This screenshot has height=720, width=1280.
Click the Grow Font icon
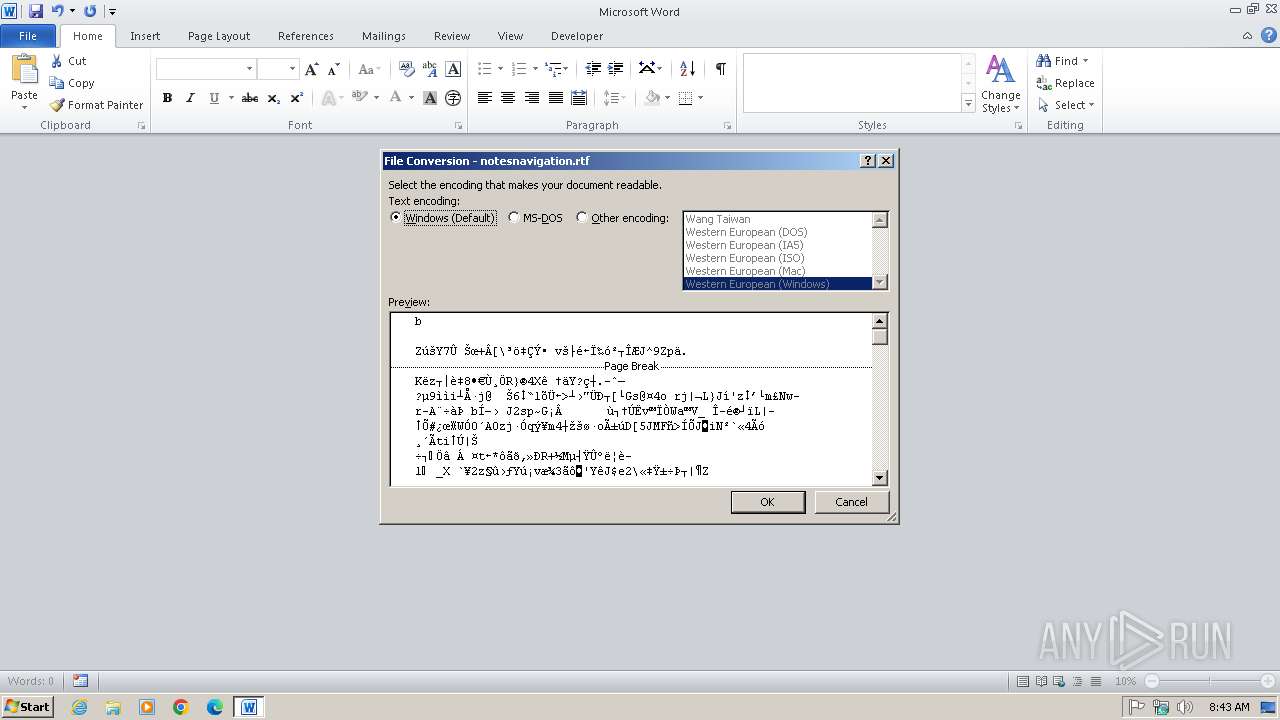click(x=312, y=69)
